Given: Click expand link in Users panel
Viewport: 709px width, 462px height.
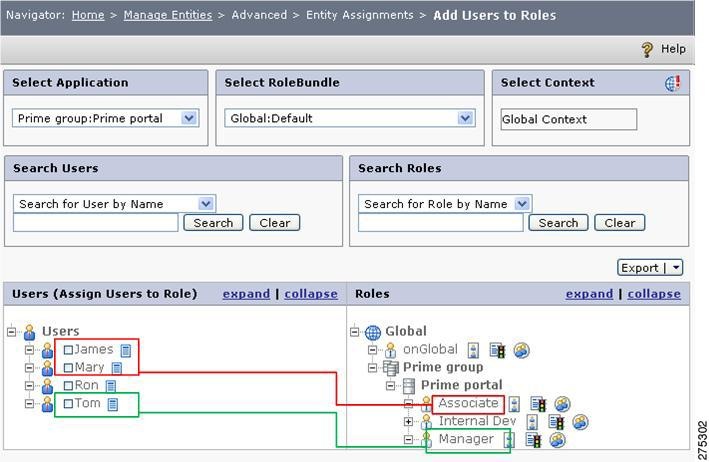Looking at the screenshot, I should point(246,294).
